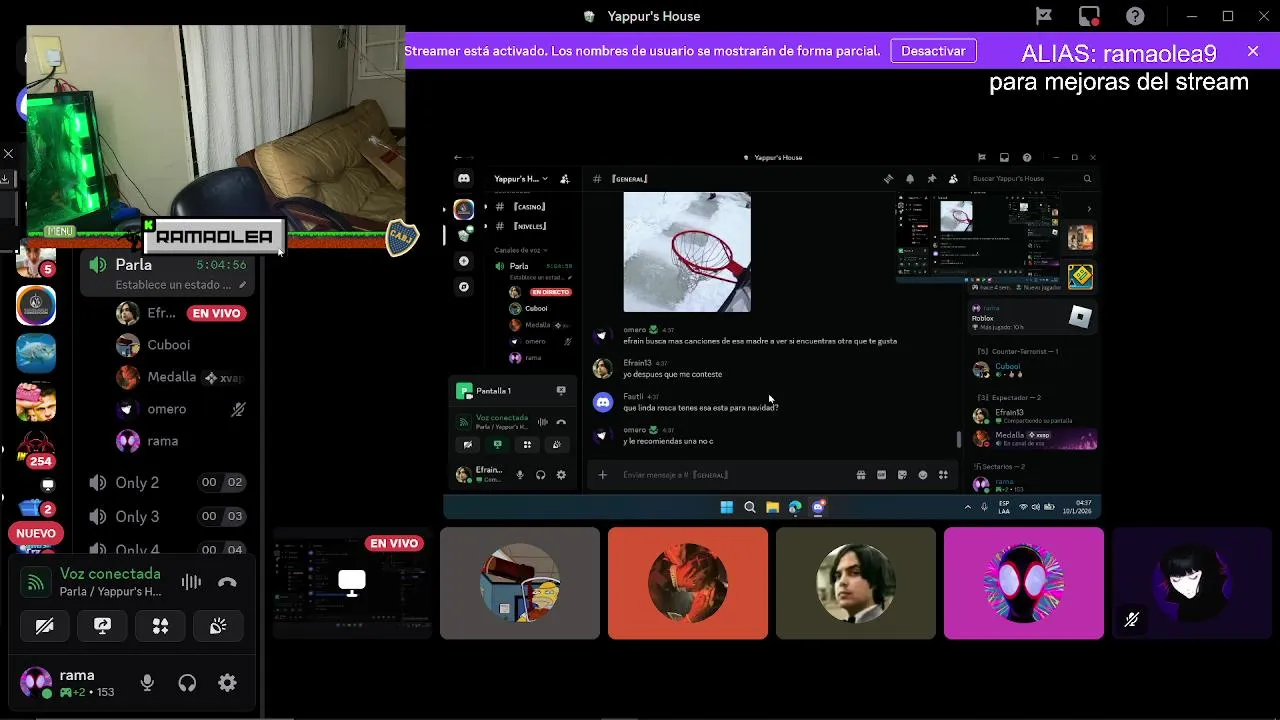In streamed window, toggle Efrain's headphones icon

click(540, 475)
